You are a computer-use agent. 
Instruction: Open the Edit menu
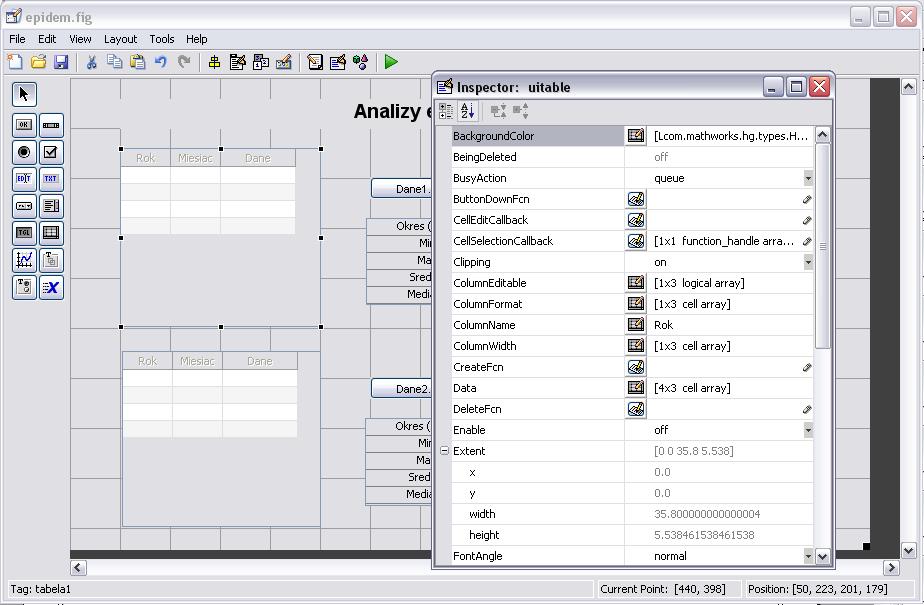click(47, 39)
